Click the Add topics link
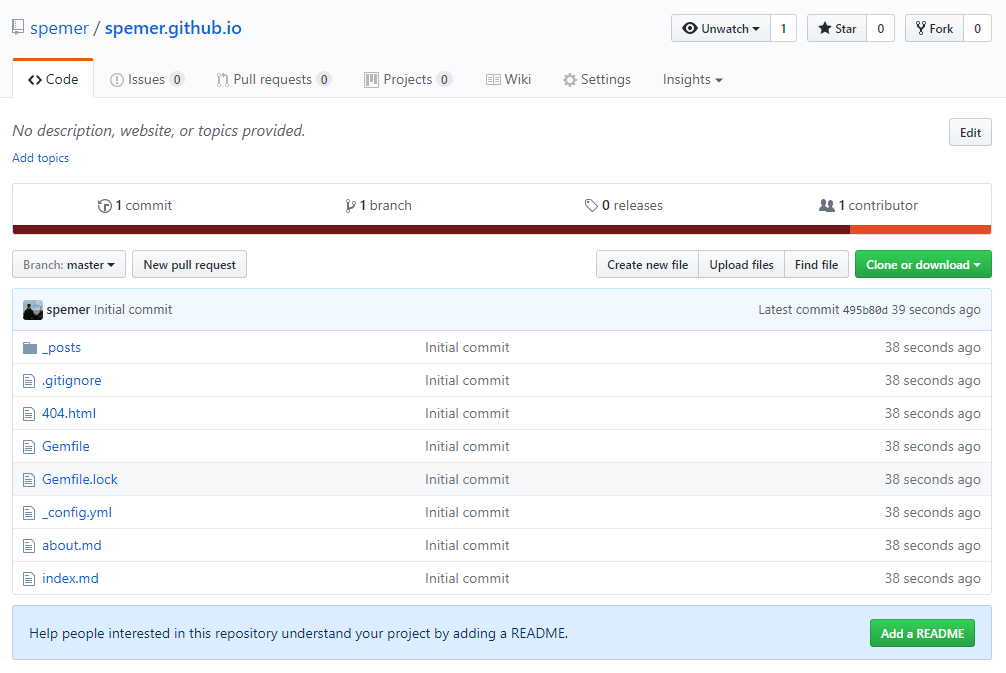This screenshot has height=673, width=1006. click(40, 158)
